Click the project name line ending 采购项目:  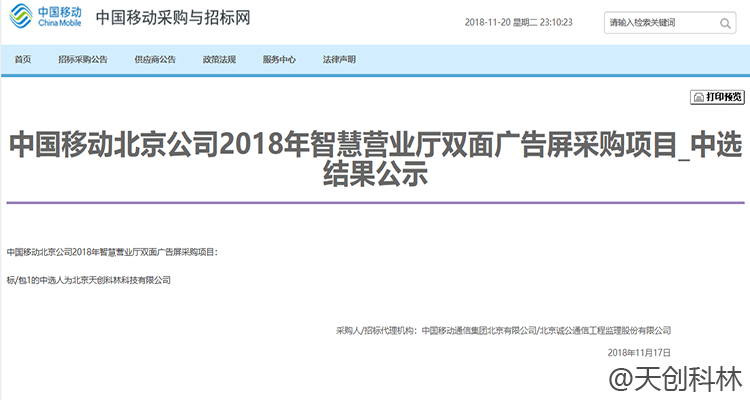pos(112,252)
